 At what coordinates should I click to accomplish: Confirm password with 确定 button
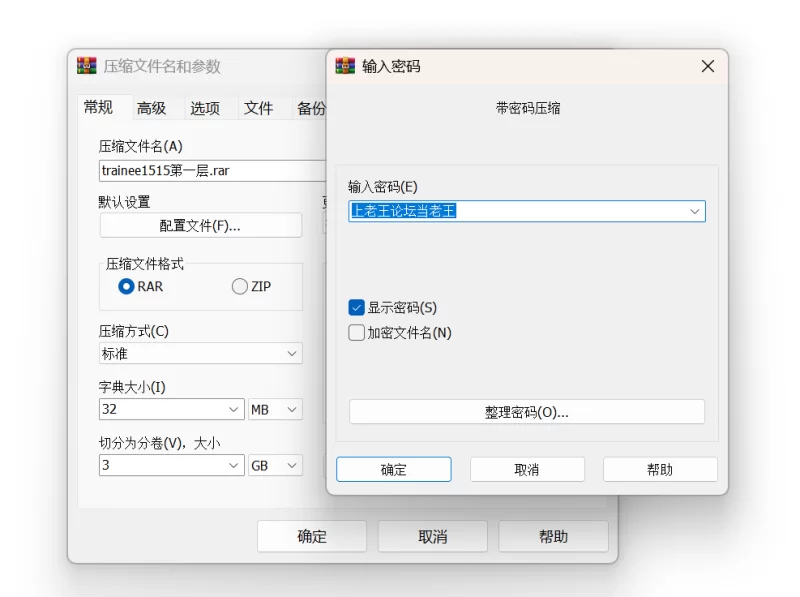[393, 470]
